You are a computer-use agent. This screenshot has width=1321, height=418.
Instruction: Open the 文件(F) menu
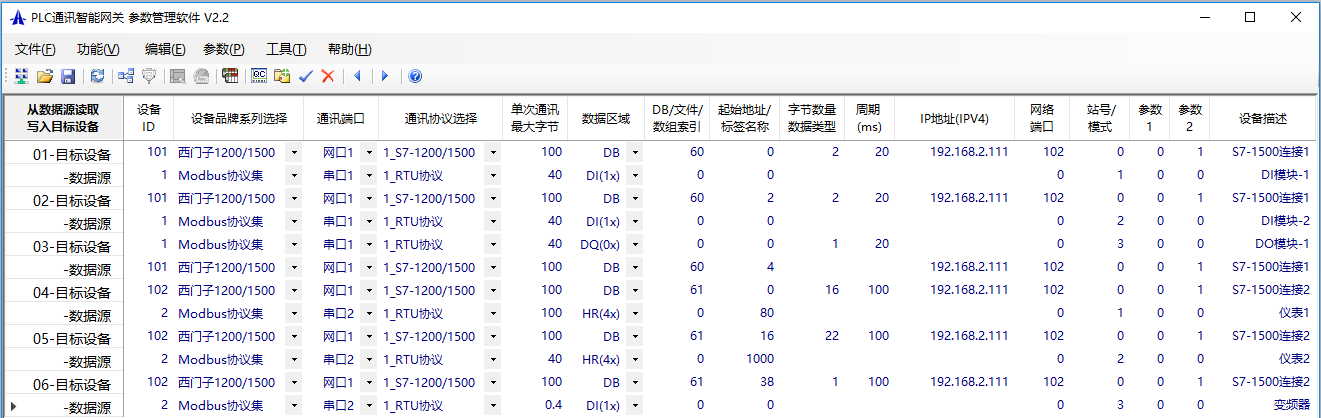(35, 49)
